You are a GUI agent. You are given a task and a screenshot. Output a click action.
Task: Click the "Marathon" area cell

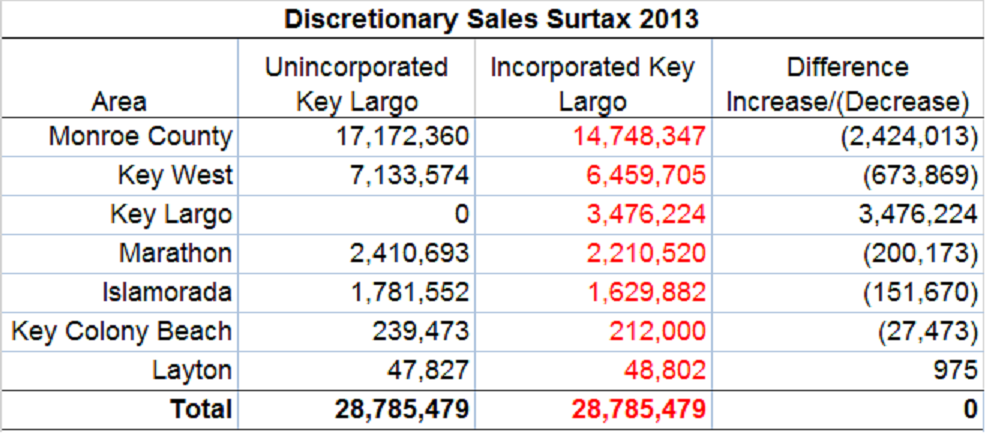(x=175, y=253)
